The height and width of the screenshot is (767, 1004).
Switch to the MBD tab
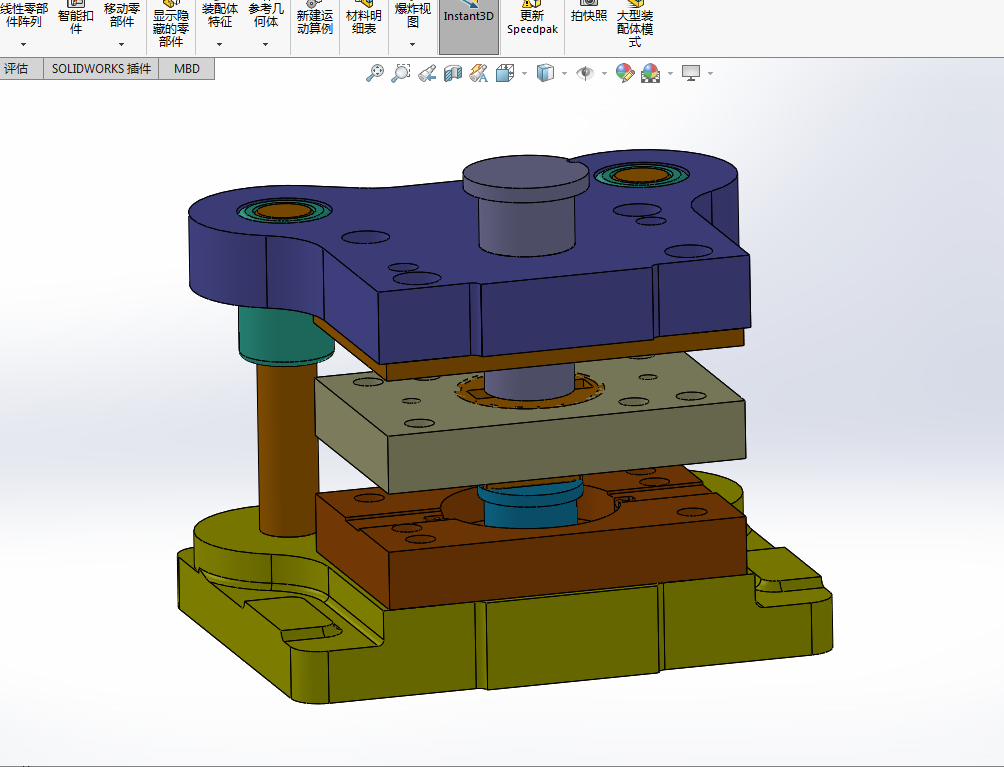(186, 69)
